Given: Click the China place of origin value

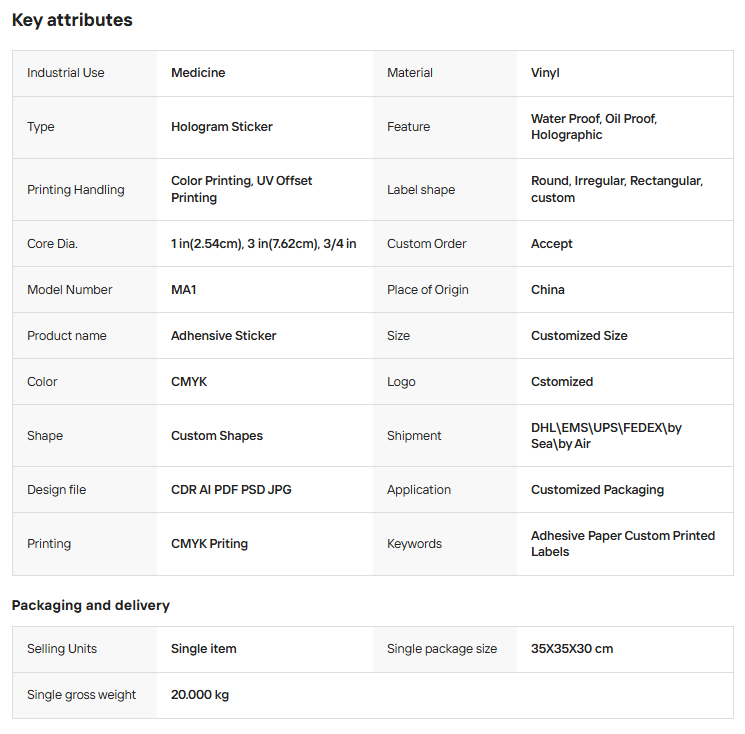Looking at the screenshot, I should coord(548,290).
